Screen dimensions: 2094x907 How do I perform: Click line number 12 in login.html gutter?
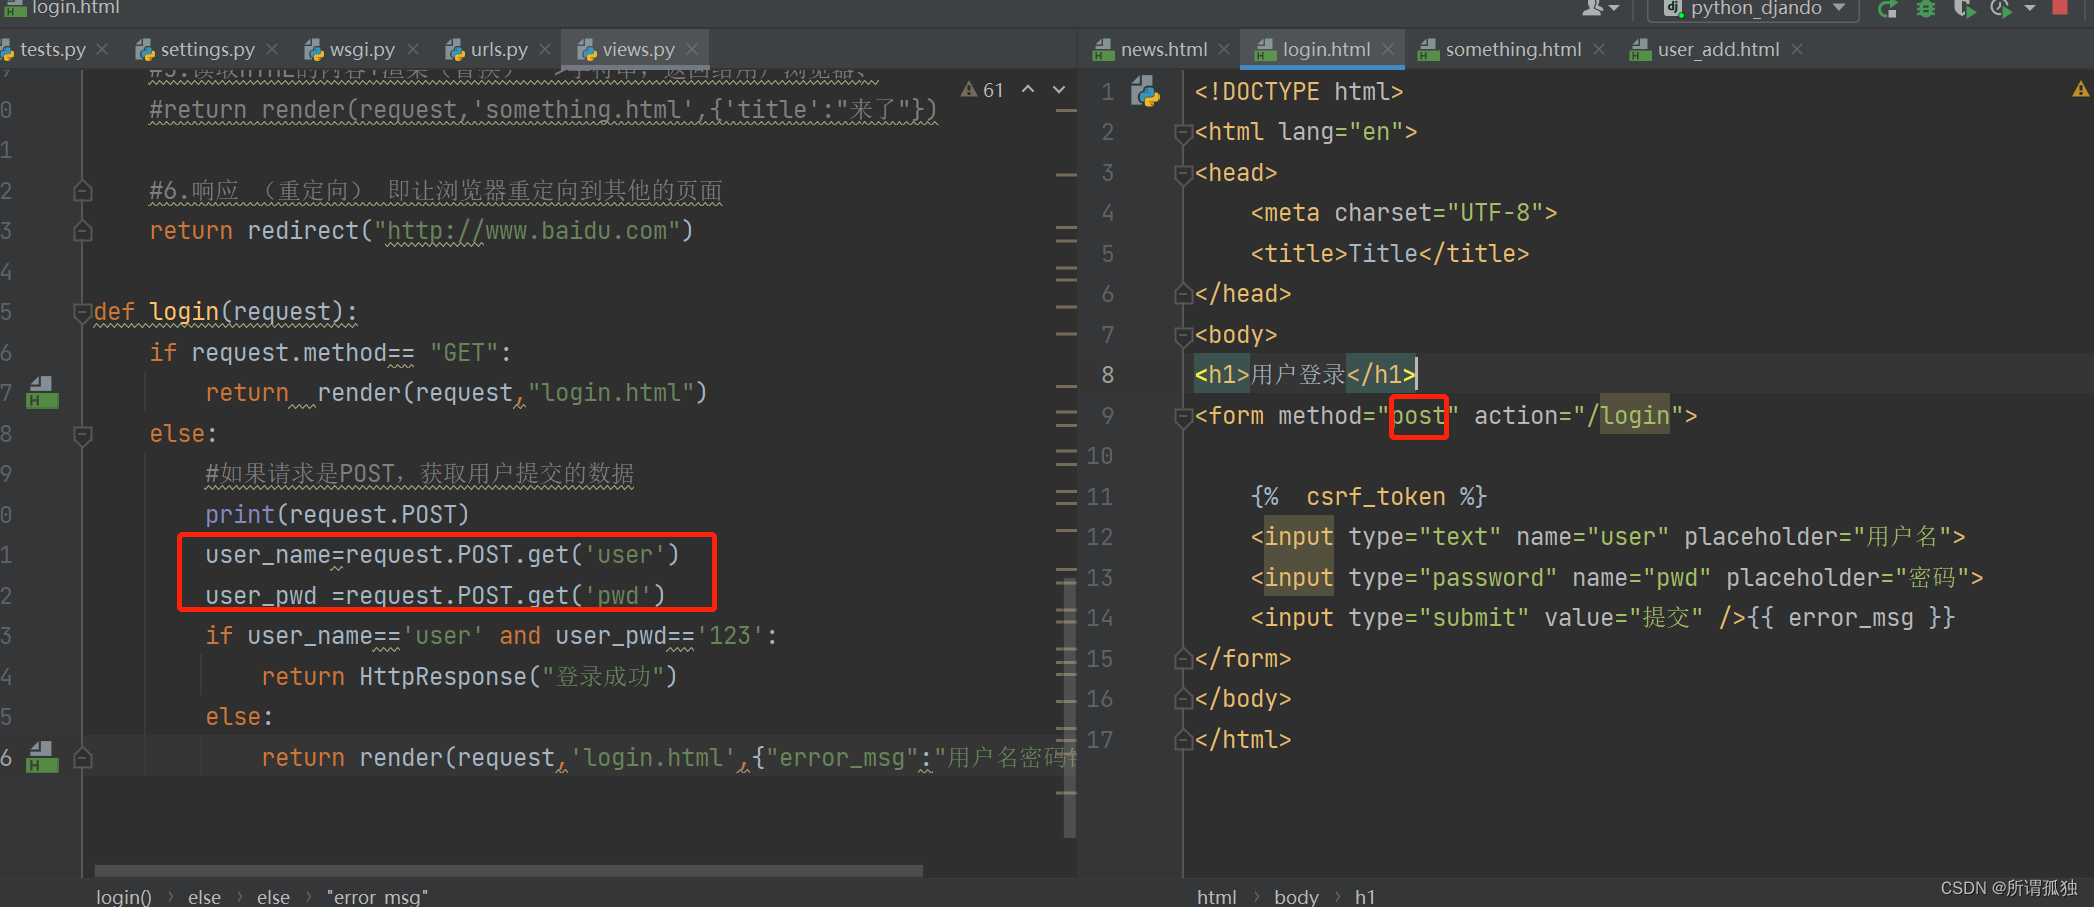1099,537
